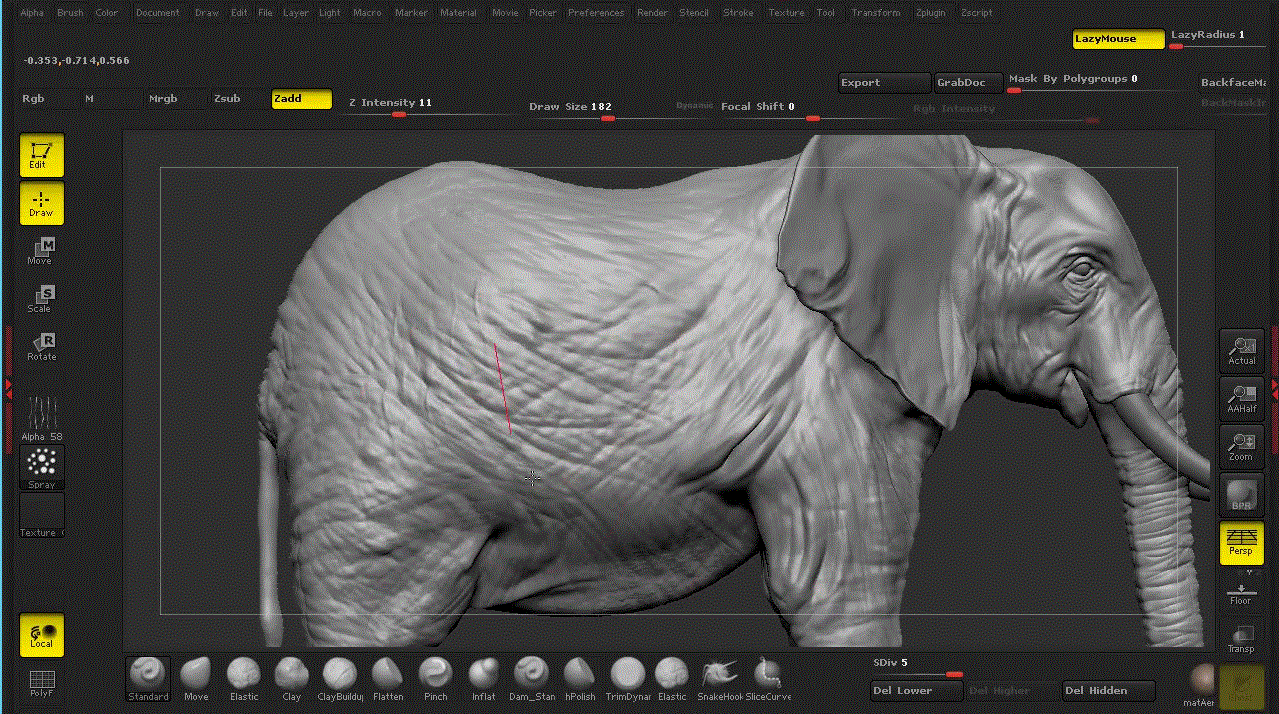Select the Inflat brush

483,678
